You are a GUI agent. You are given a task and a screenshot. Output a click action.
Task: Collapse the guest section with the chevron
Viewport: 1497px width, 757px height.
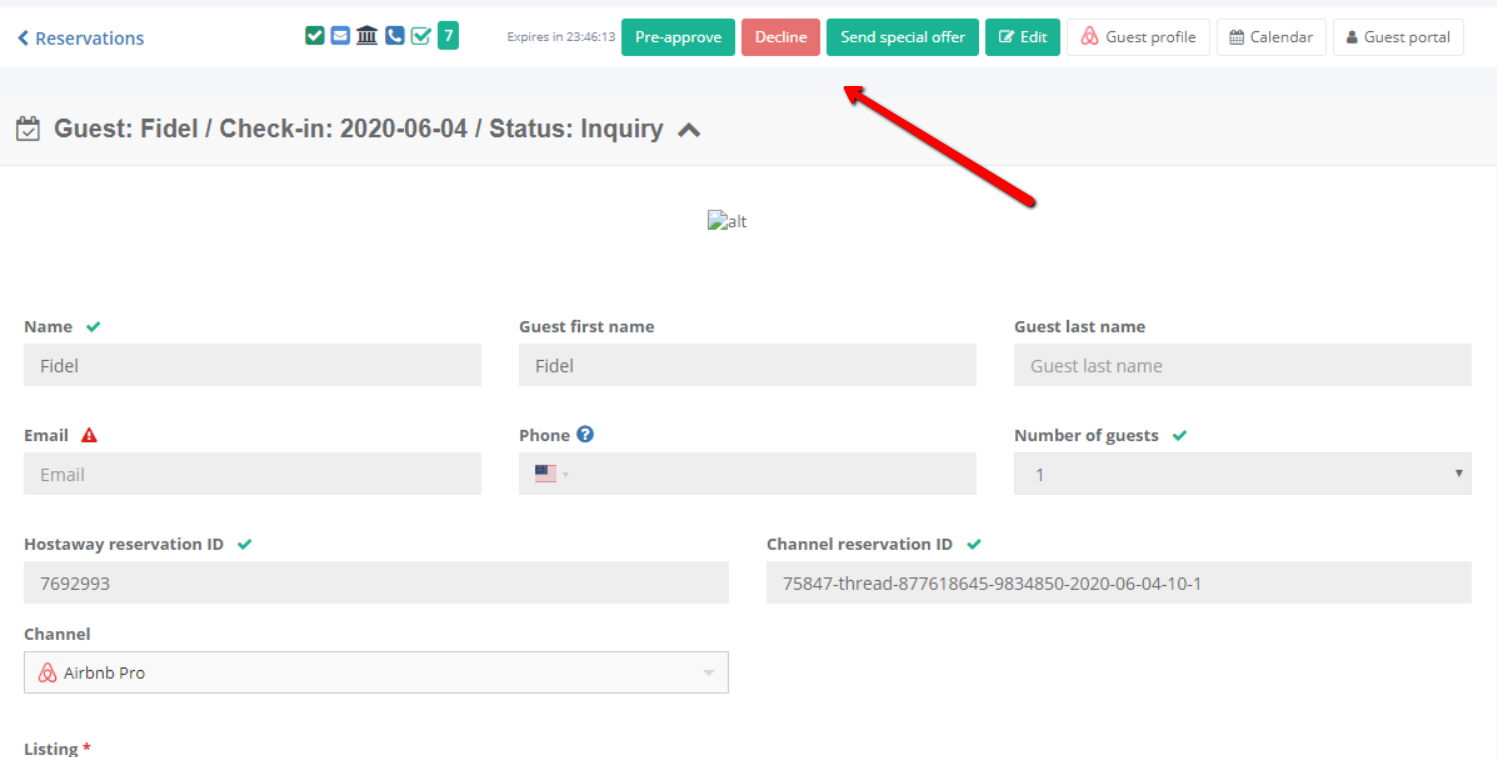[689, 130]
